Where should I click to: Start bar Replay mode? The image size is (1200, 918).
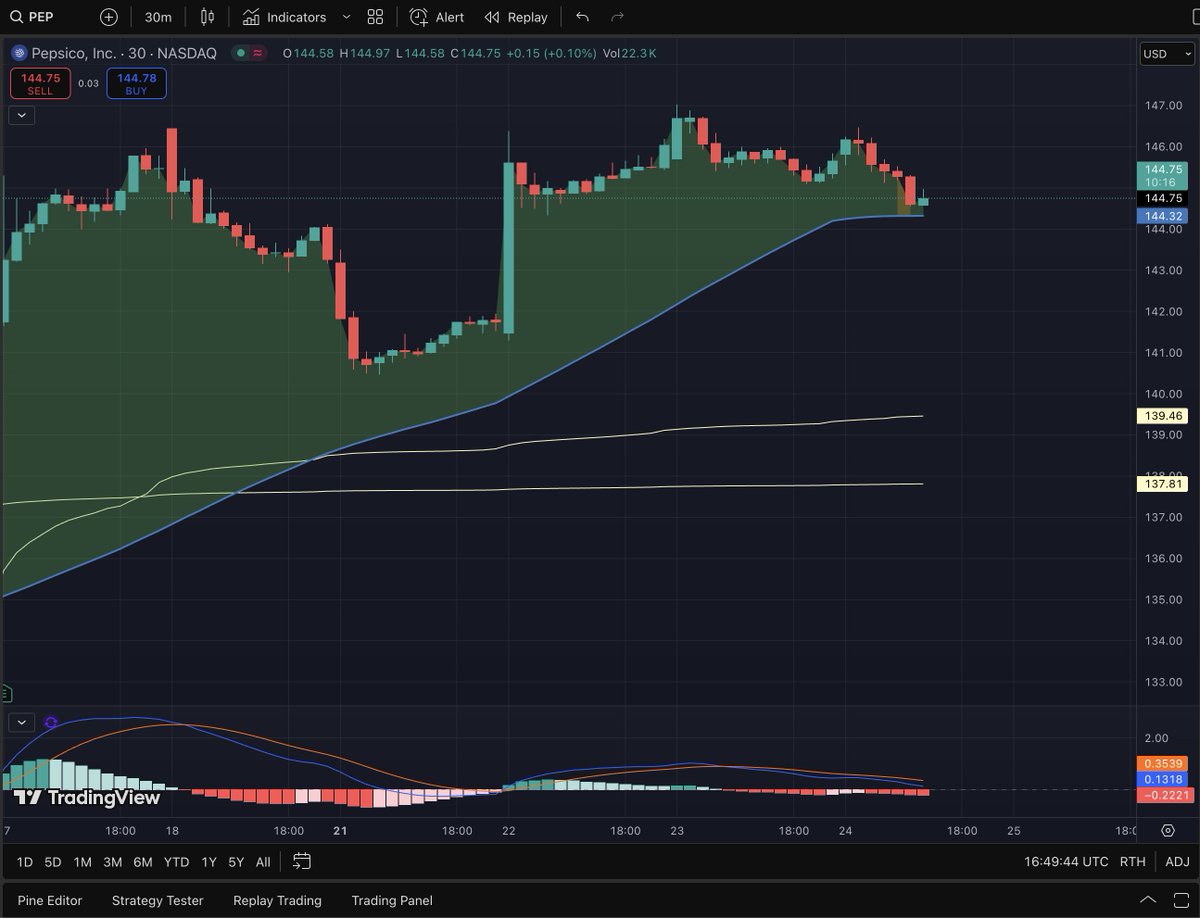516,17
